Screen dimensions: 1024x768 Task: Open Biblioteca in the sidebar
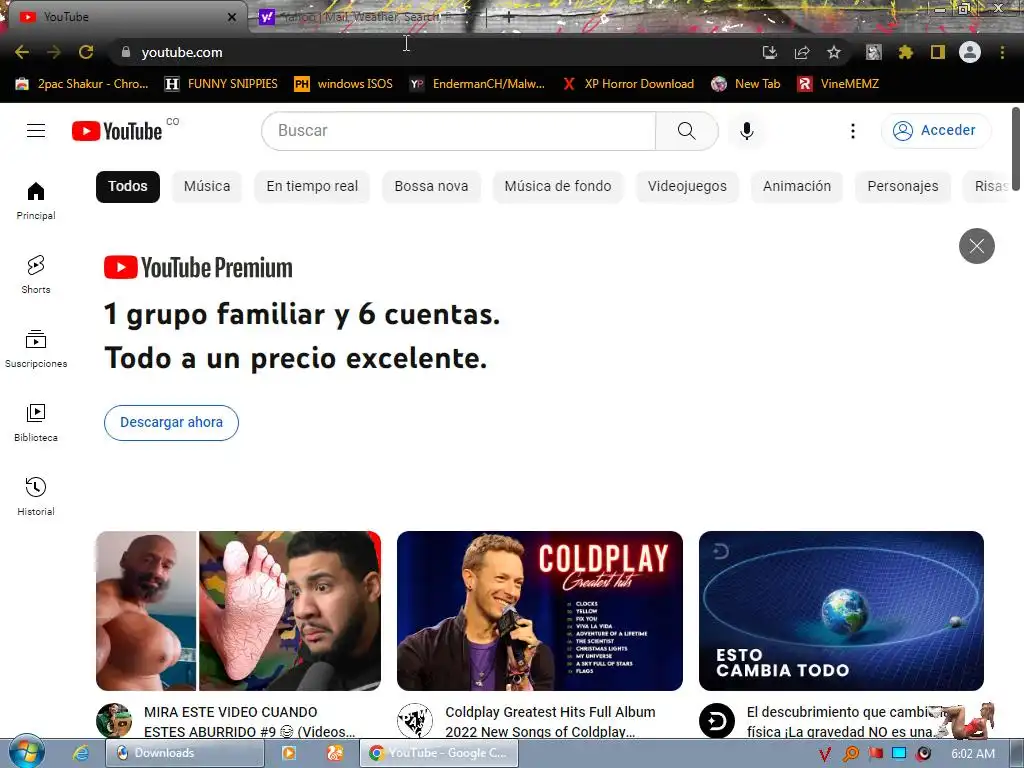[36, 423]
